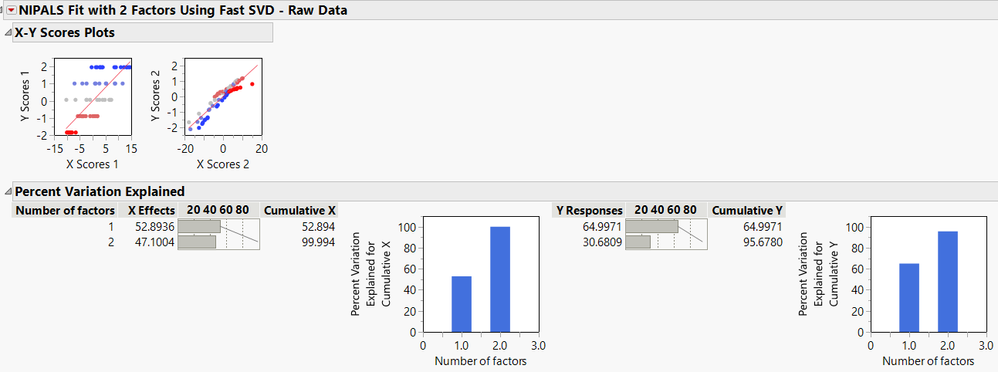The height and width of the screenshot is (372, 998).
Task: Click the X Effects value 47.1004
Action: (155, 241)
